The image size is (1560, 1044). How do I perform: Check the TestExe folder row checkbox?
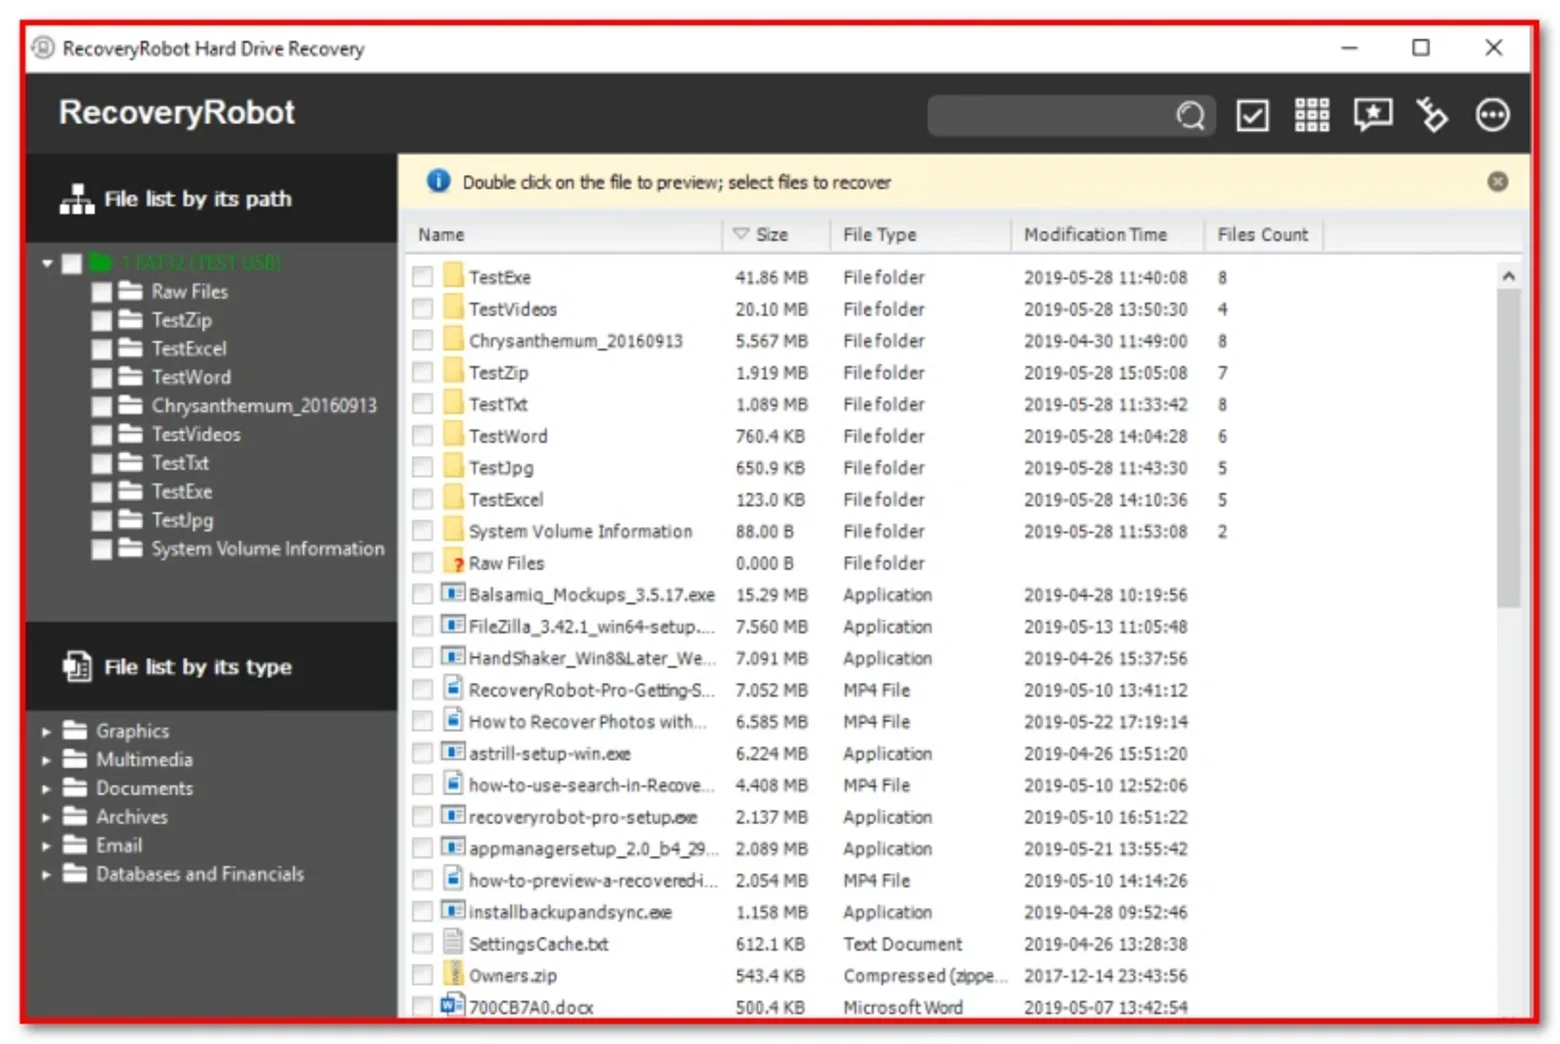pos(423,277)
